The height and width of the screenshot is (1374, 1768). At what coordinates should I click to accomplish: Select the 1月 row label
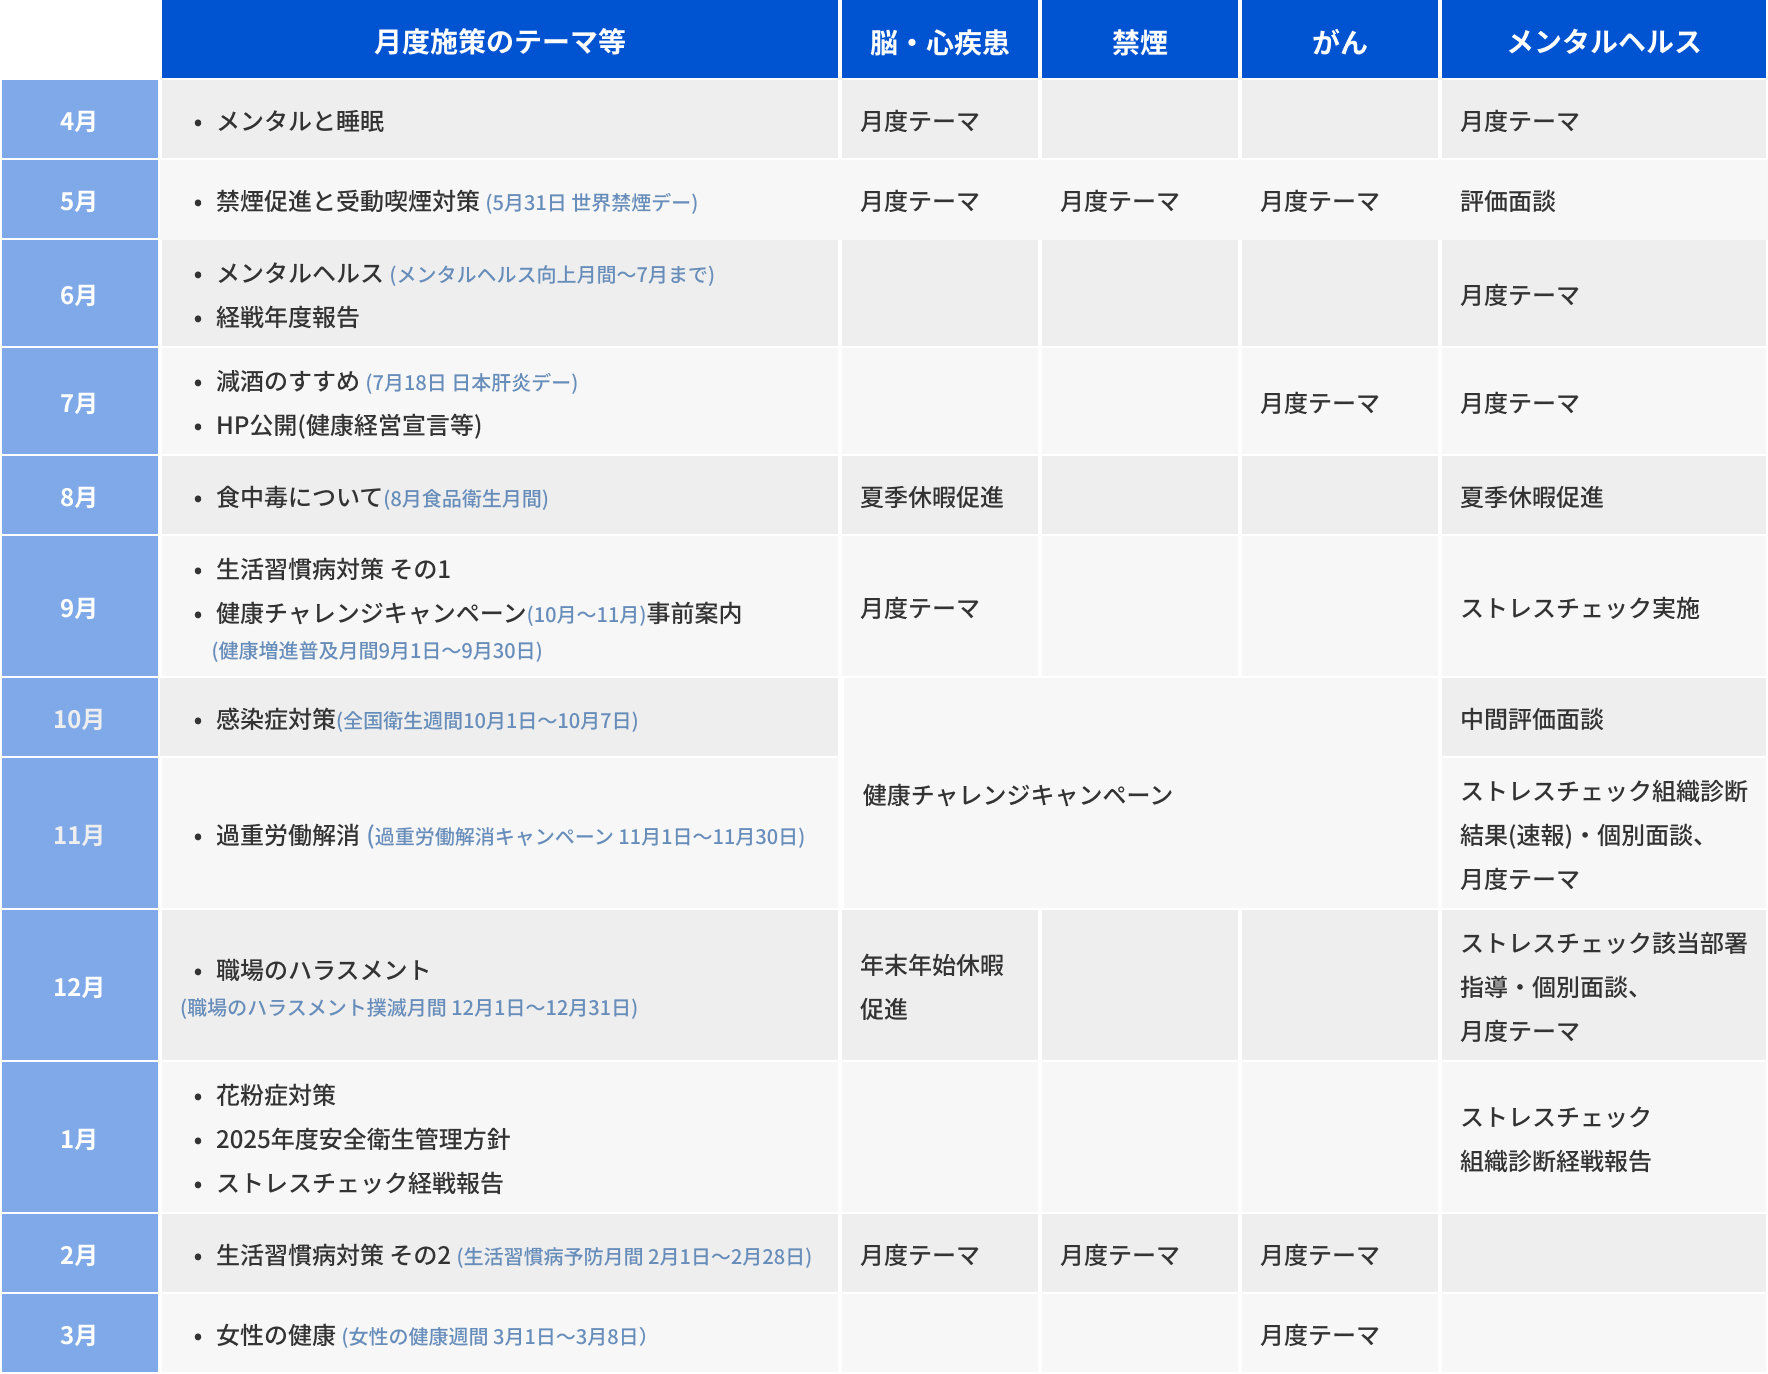pos(79,1138)
